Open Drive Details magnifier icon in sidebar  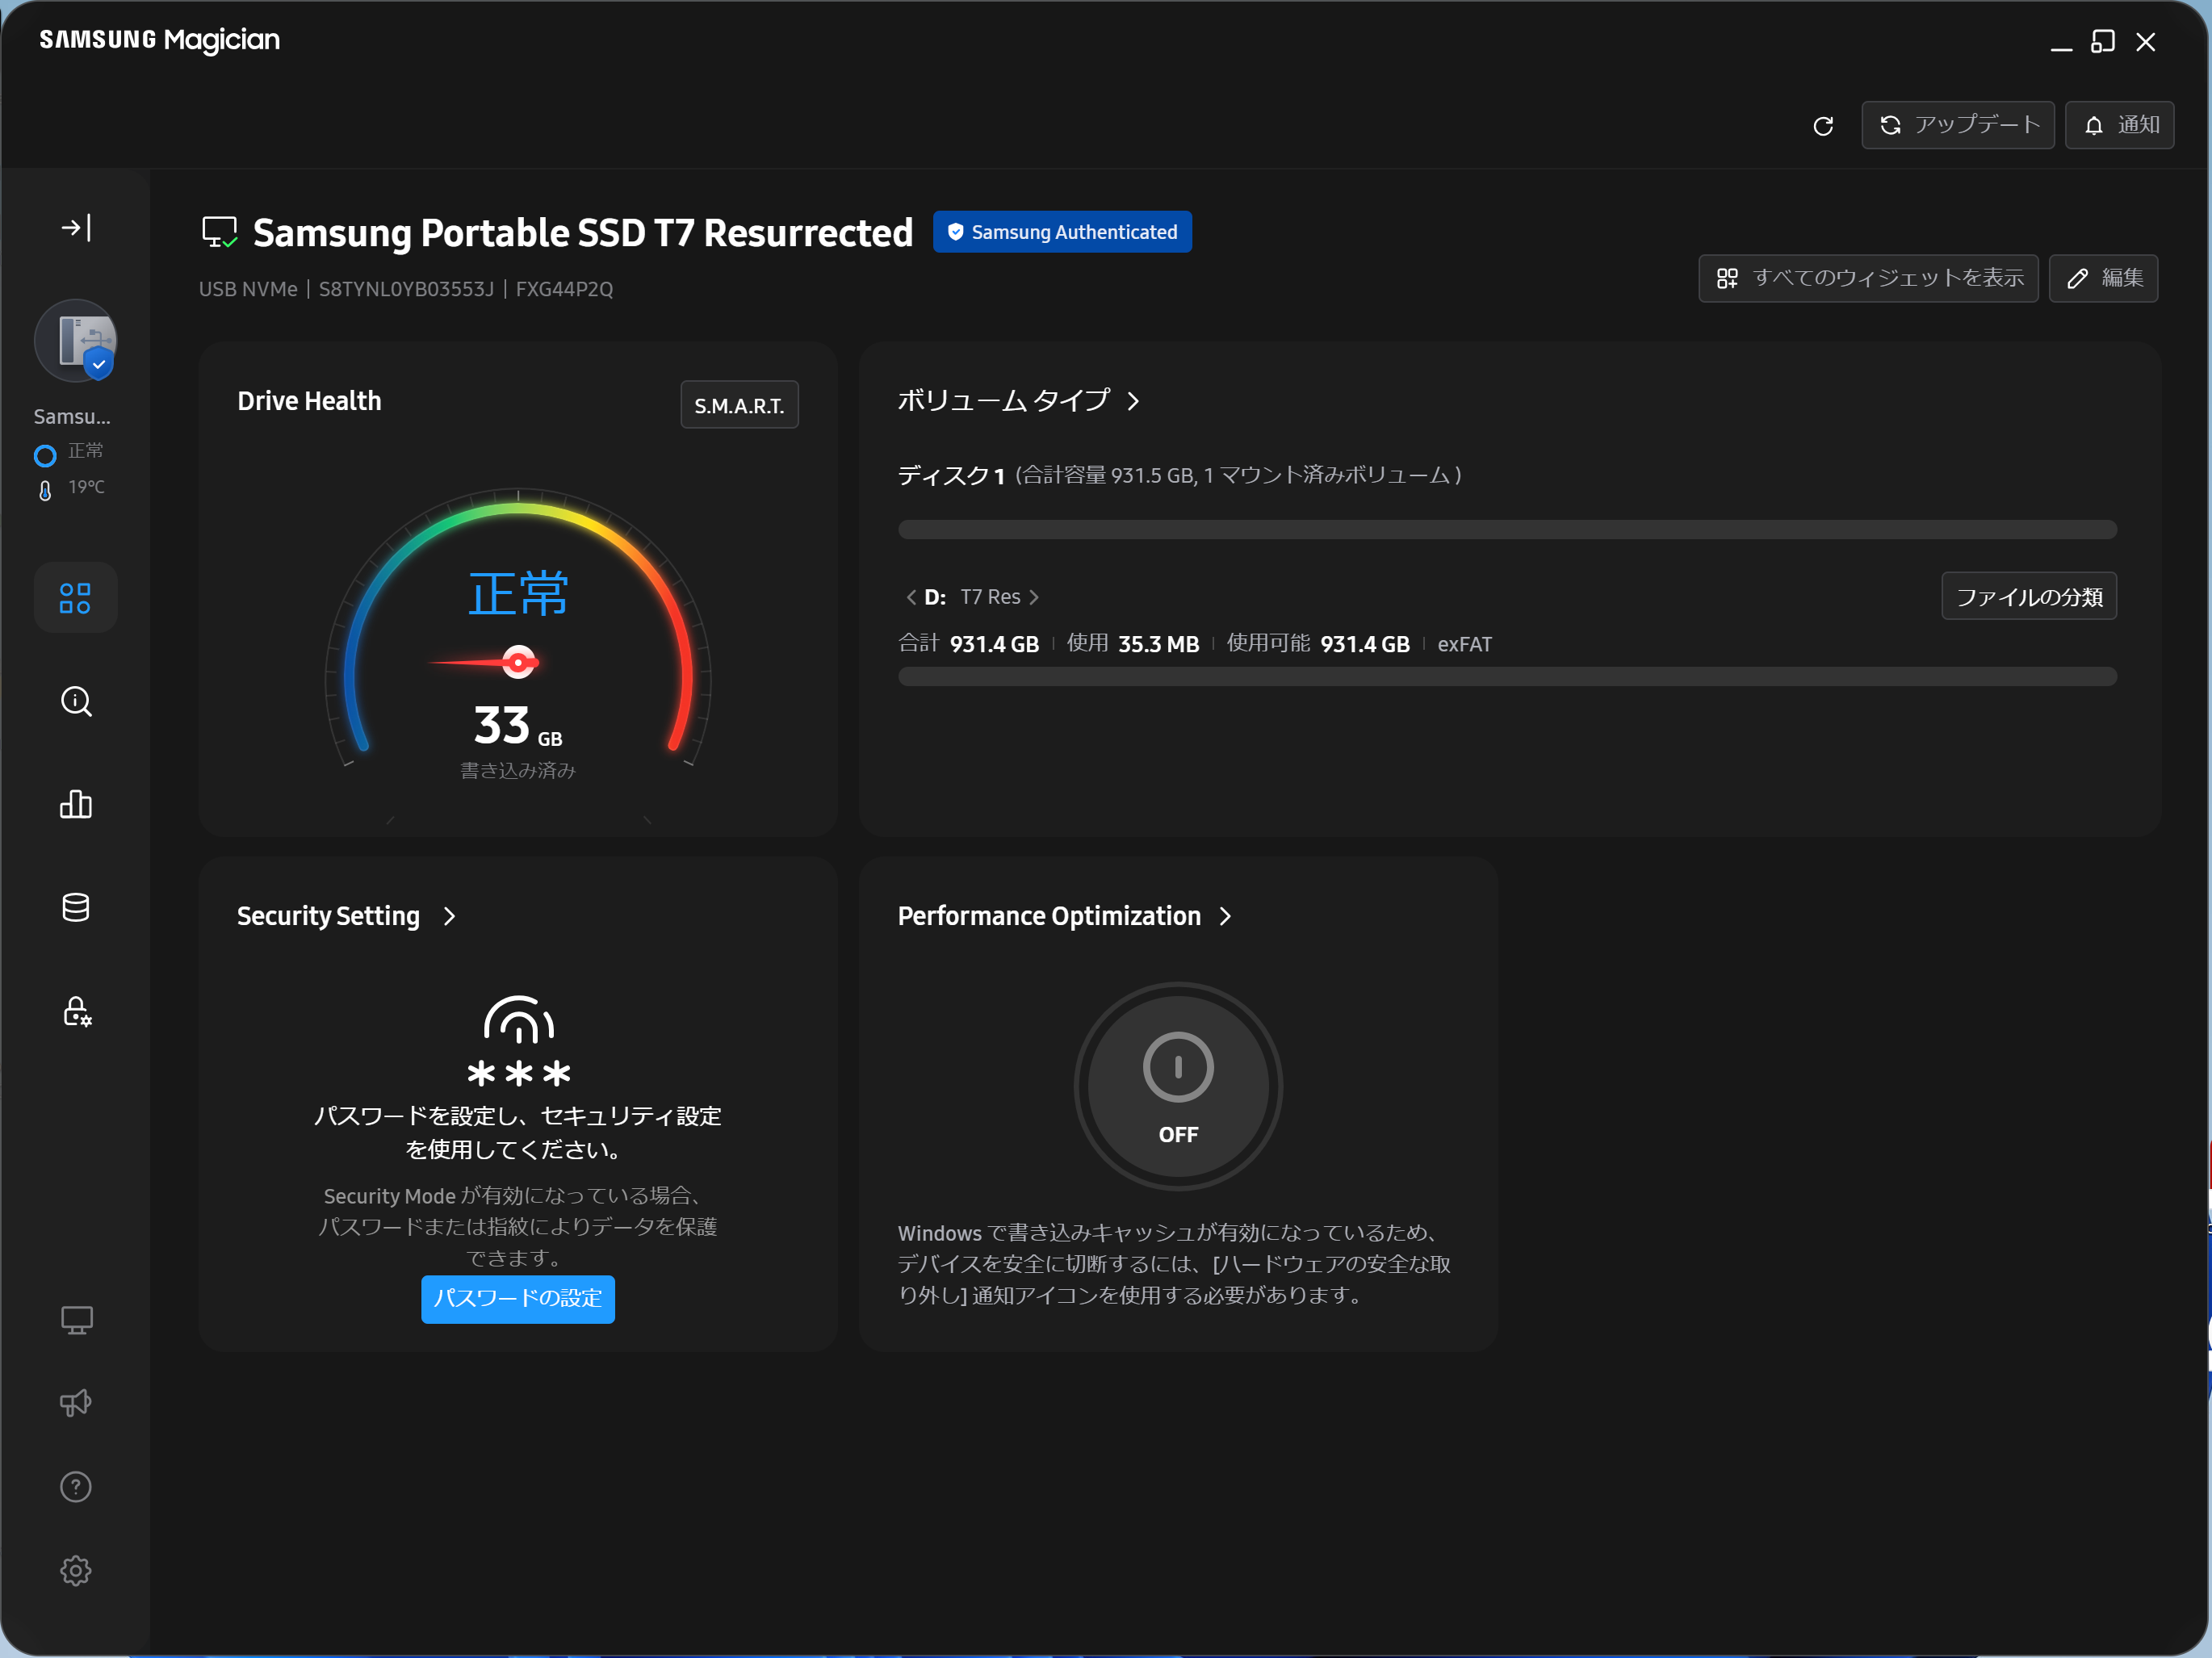76,701
